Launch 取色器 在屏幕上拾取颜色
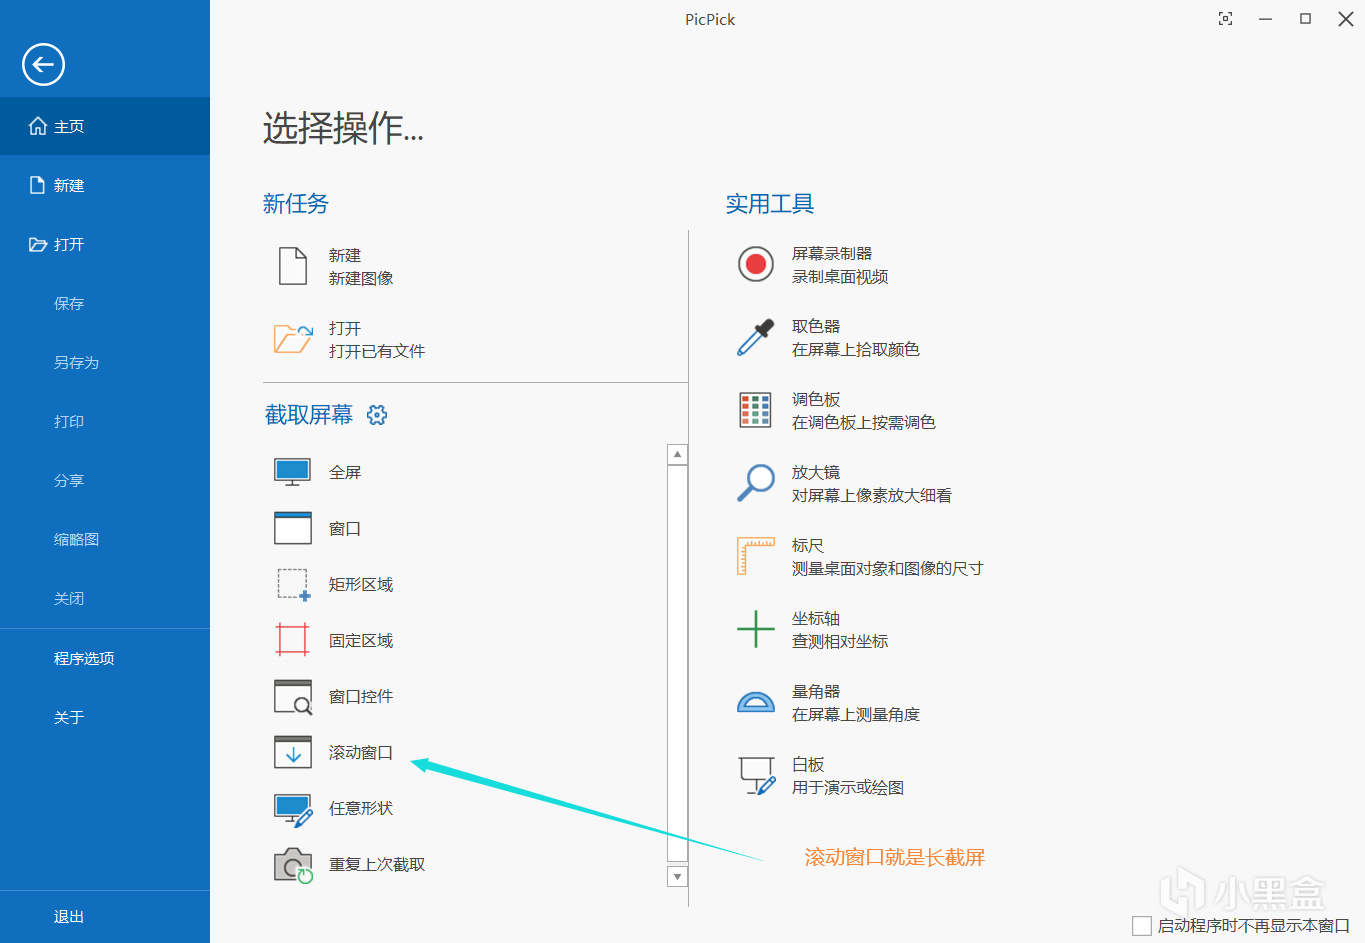Viewport: 1365px width, 943px height. (x=856, y=338)
